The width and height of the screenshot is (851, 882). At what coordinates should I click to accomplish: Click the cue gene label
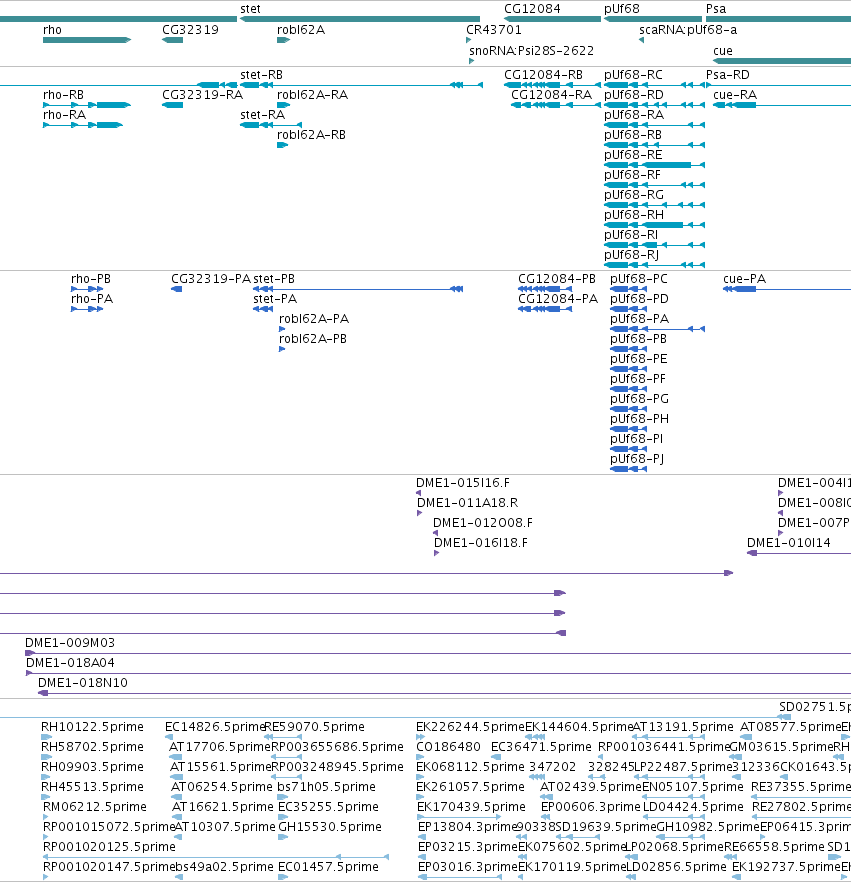723,51
